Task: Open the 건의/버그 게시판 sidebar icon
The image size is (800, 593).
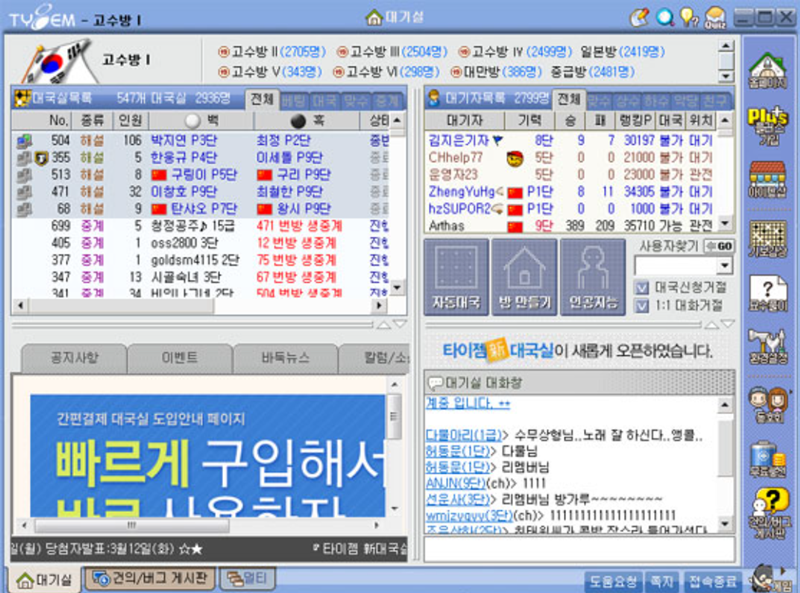Action: tap(769, 513)
